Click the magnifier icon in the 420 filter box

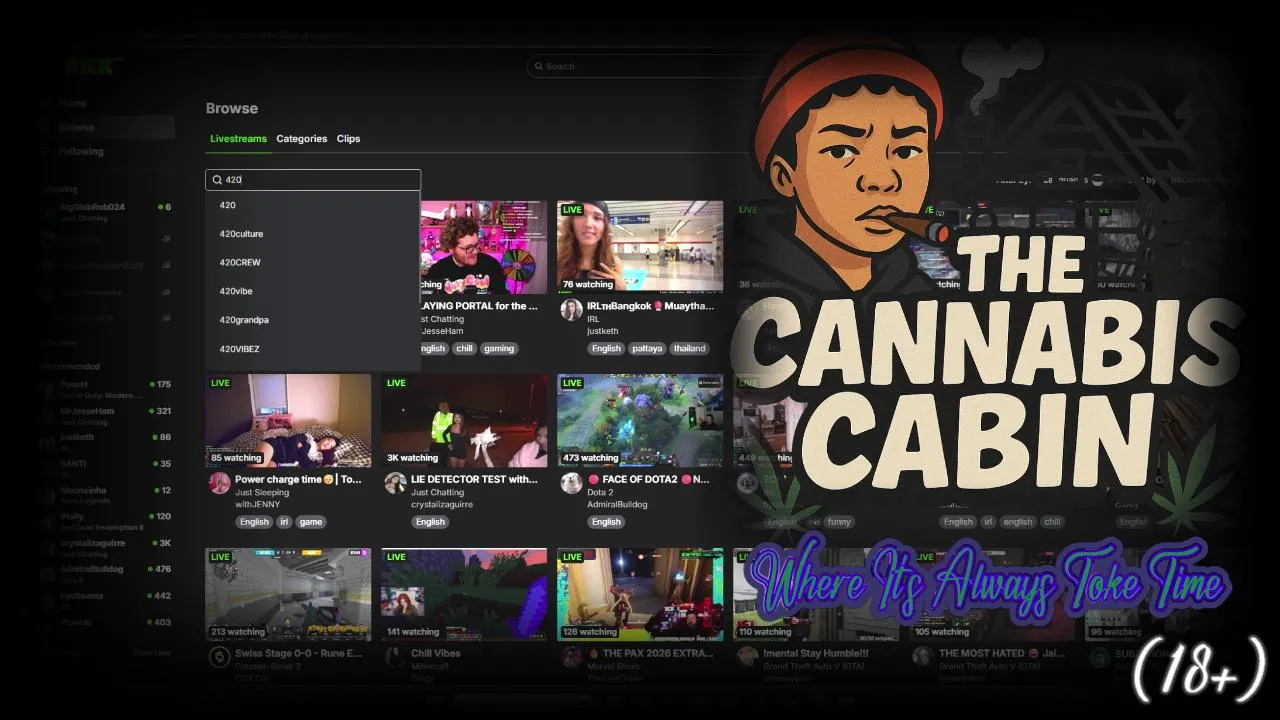[217, 180]
